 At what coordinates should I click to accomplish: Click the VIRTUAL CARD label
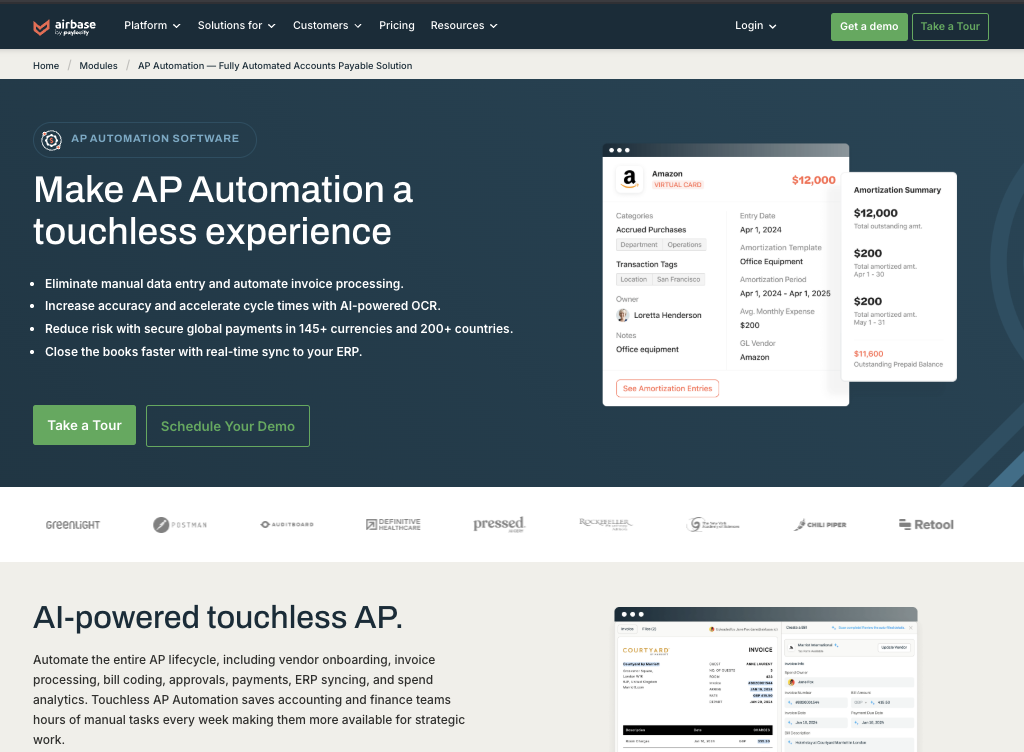point(678,185)
